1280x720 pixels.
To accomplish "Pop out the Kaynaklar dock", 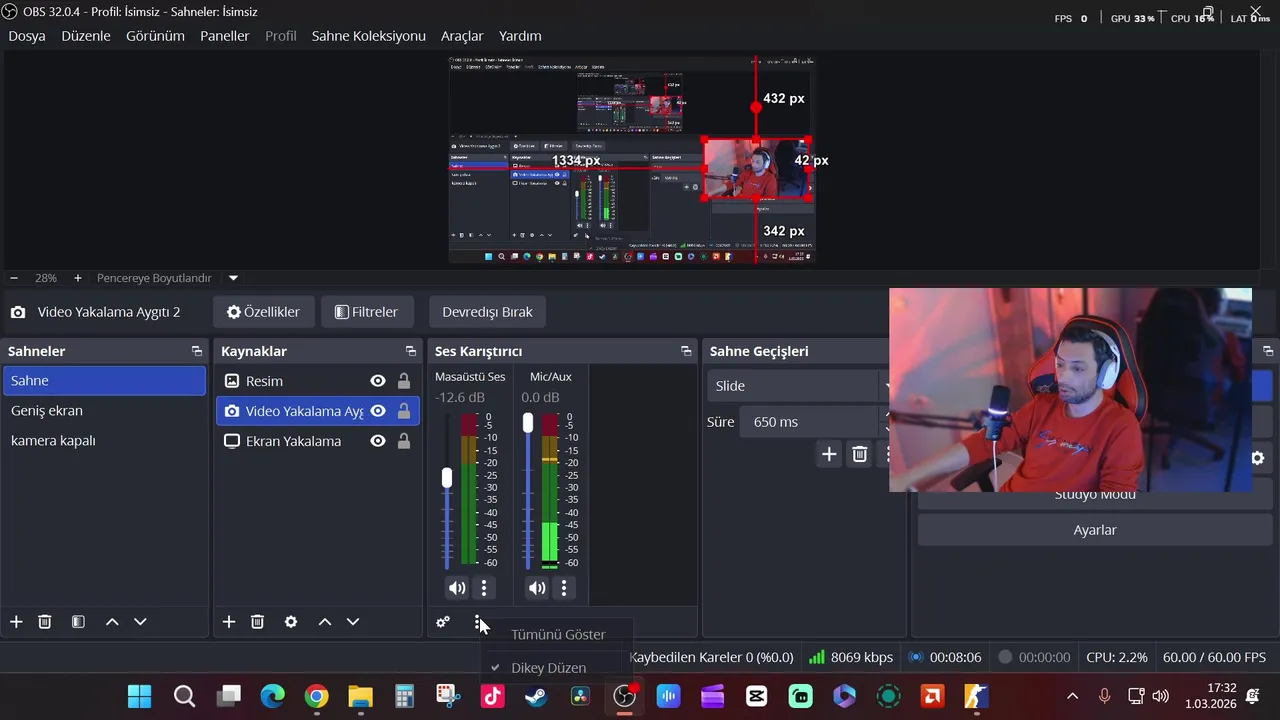I will click(411, 351).
